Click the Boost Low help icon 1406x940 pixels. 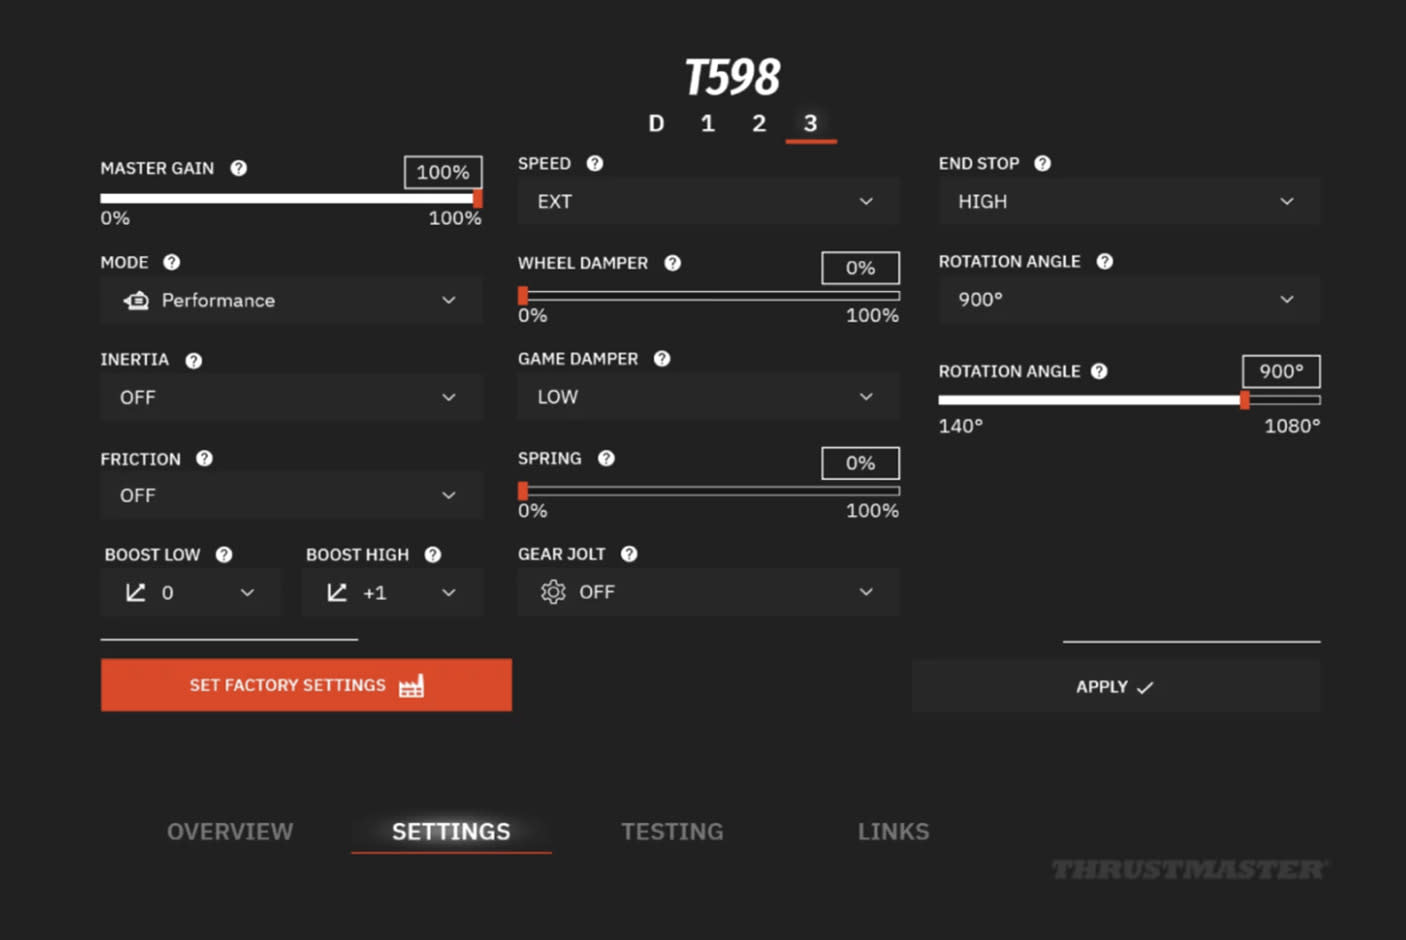(224, 554)
